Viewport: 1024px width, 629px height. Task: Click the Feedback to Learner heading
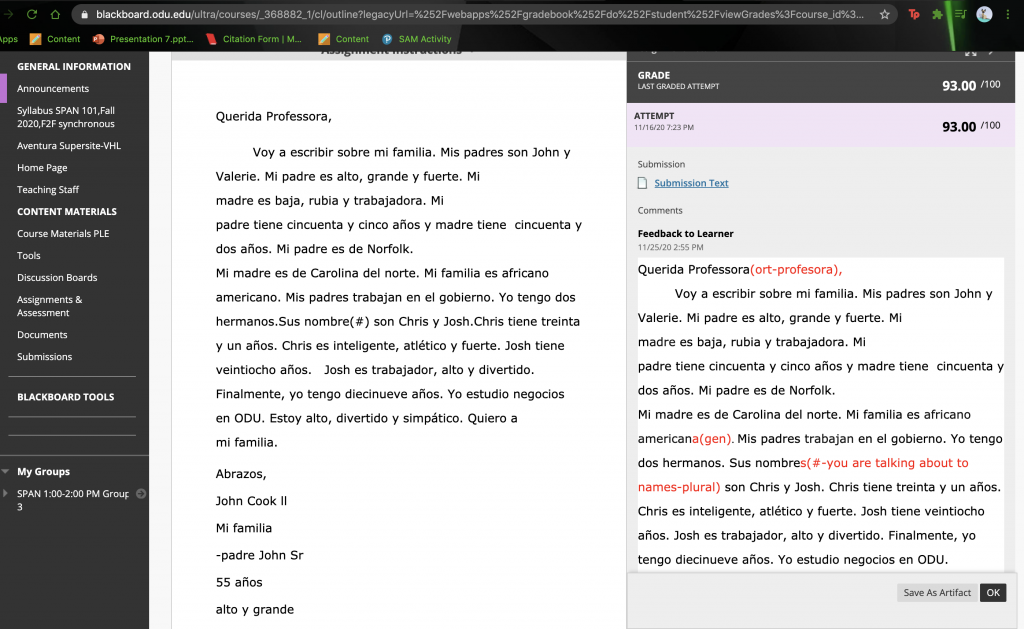[x=686, y=234]
